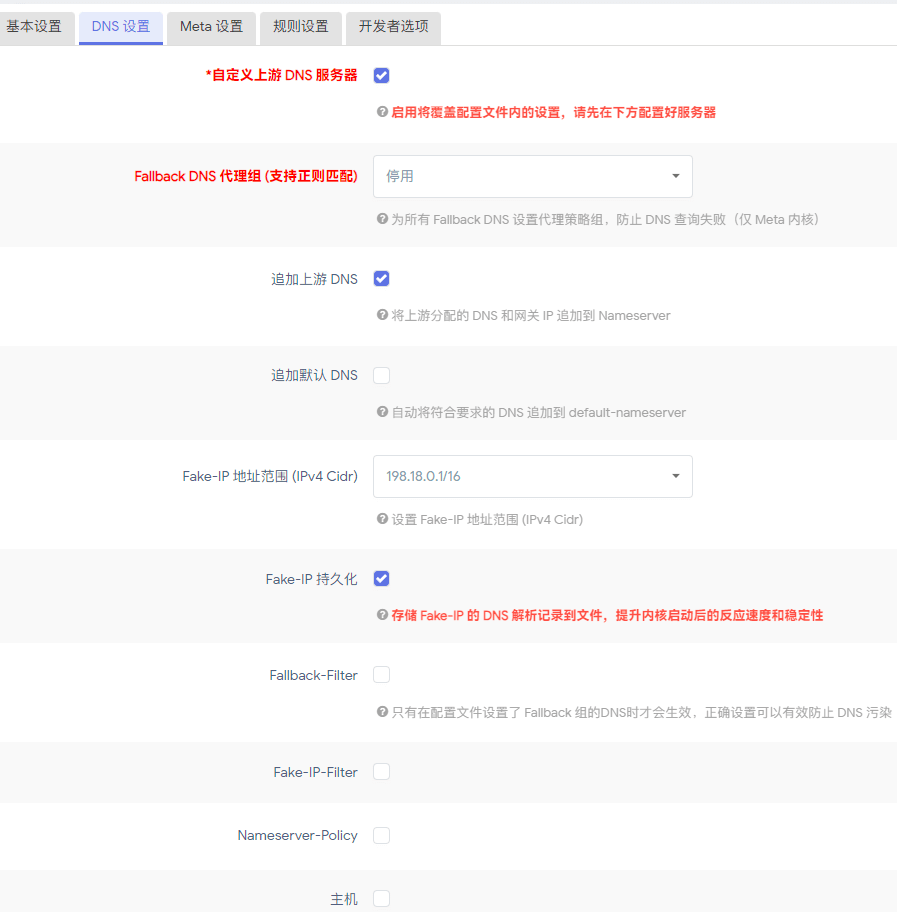Enable Nameserver-Policy checkbox
The image size is (897, 912).
(x=381, y=835)
